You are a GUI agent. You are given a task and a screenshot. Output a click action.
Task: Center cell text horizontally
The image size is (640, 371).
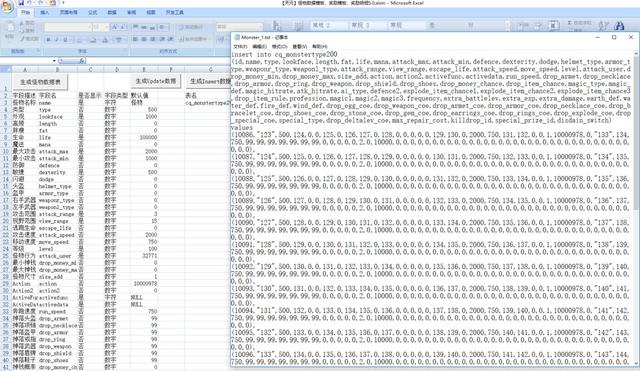144,39
